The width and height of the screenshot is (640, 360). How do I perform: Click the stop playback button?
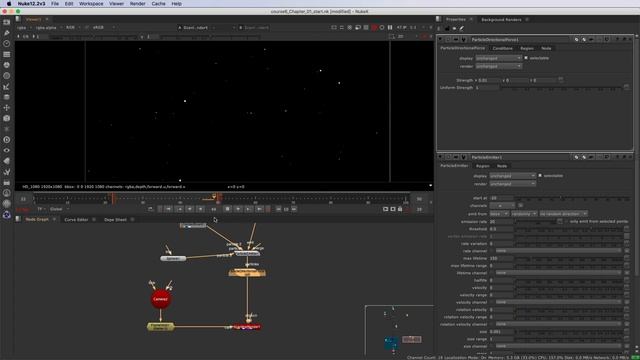pyautogui.click(x=227, y=209)
